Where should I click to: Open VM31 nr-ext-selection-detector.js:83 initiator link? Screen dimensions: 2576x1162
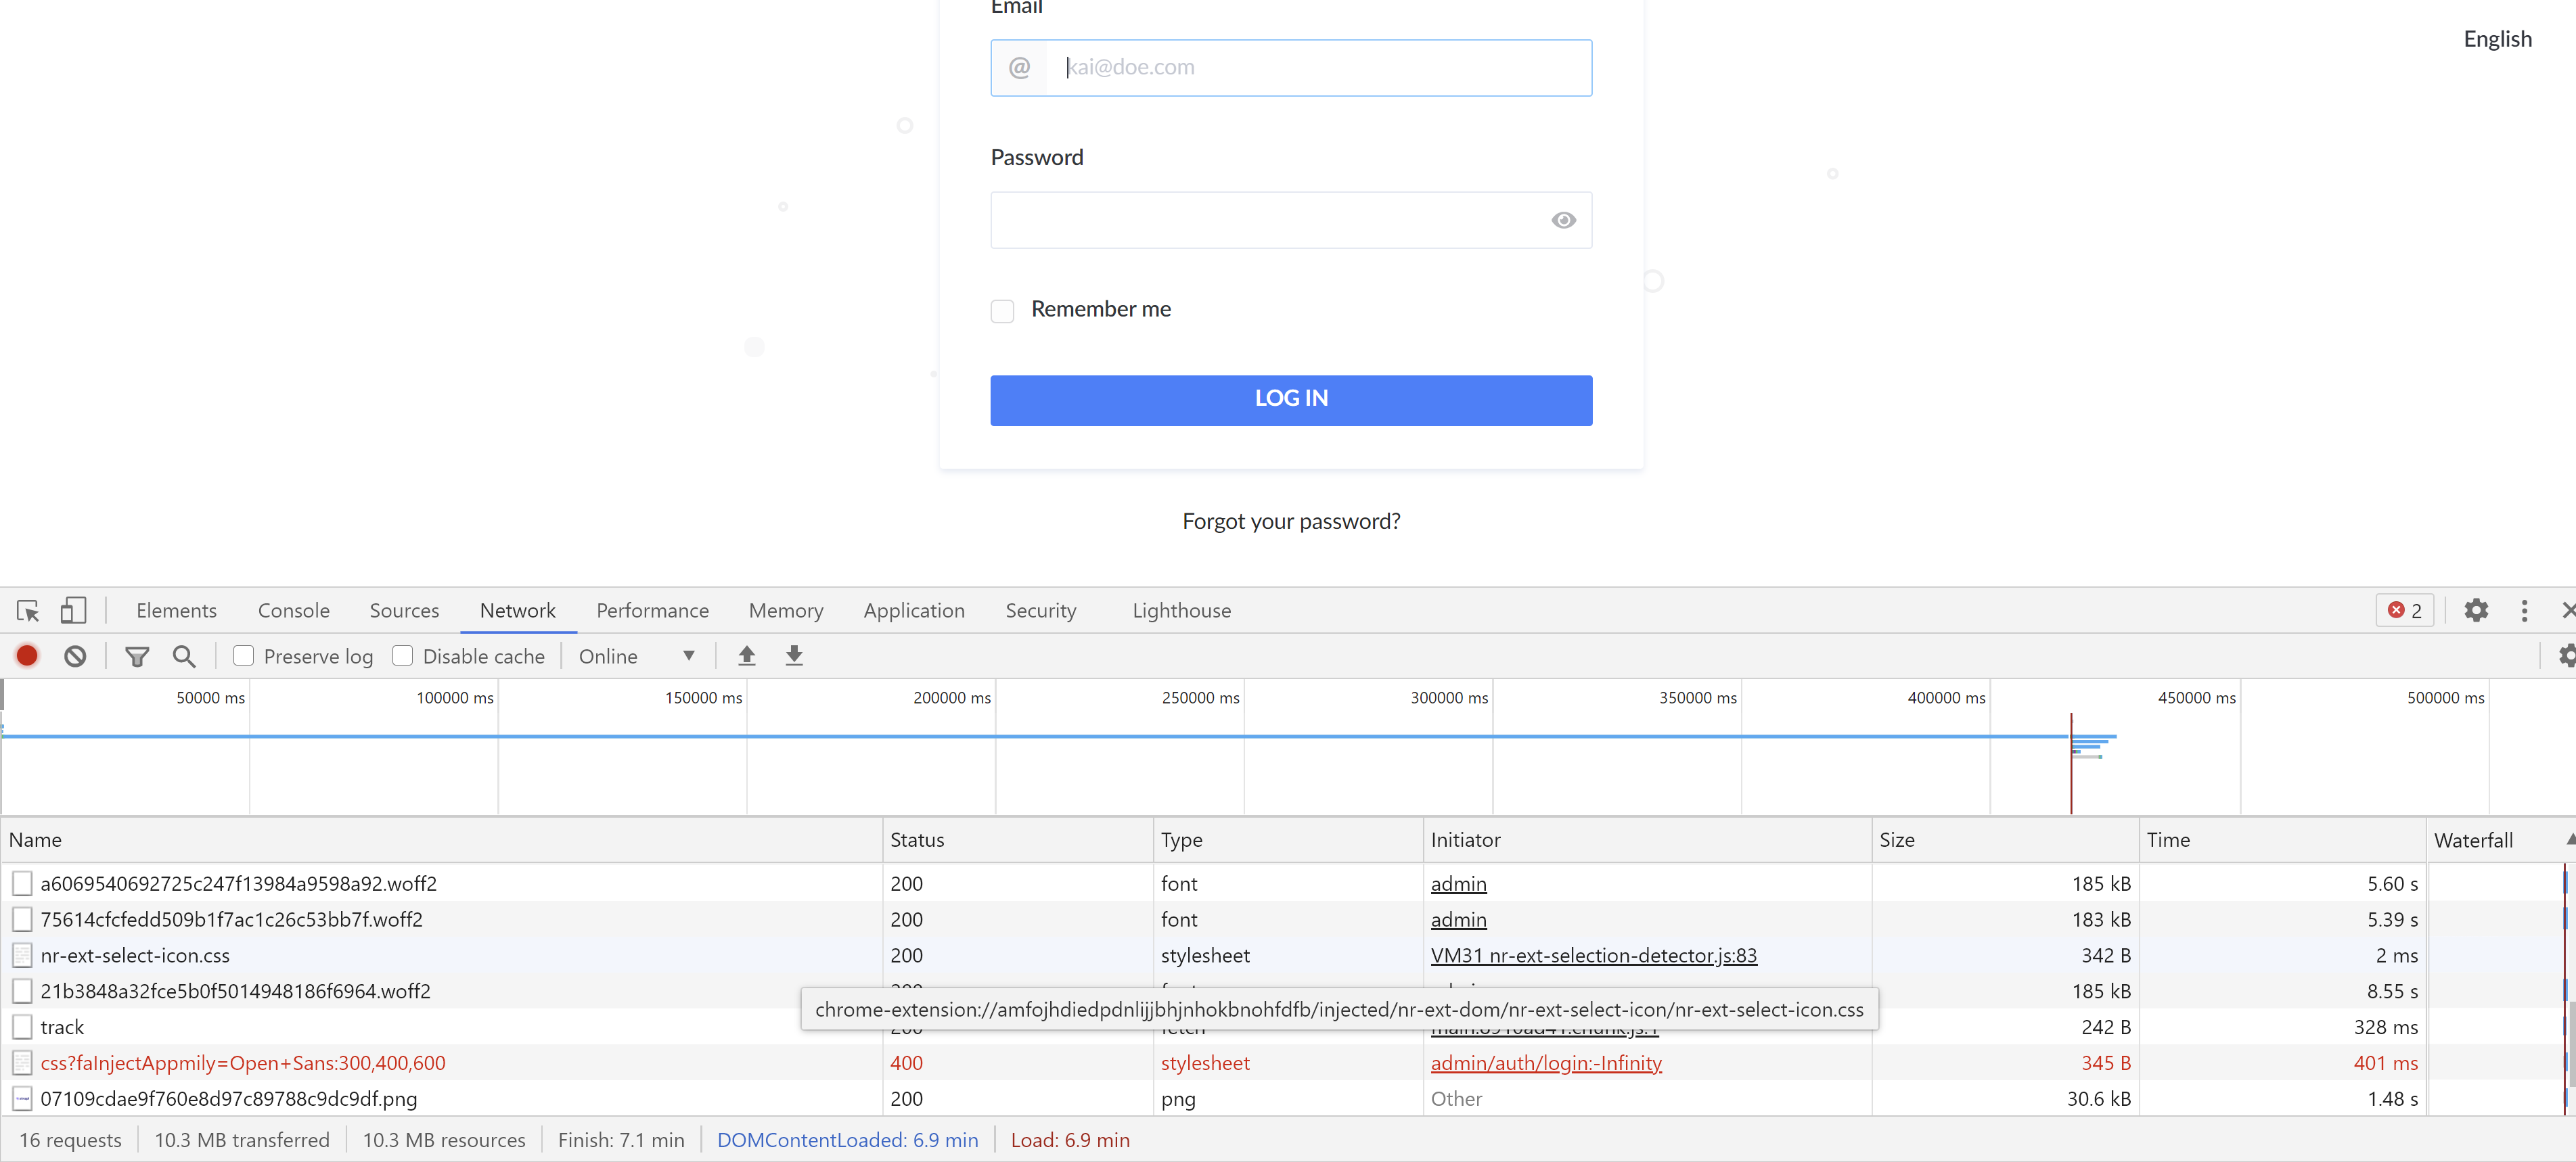[1593, 955]
